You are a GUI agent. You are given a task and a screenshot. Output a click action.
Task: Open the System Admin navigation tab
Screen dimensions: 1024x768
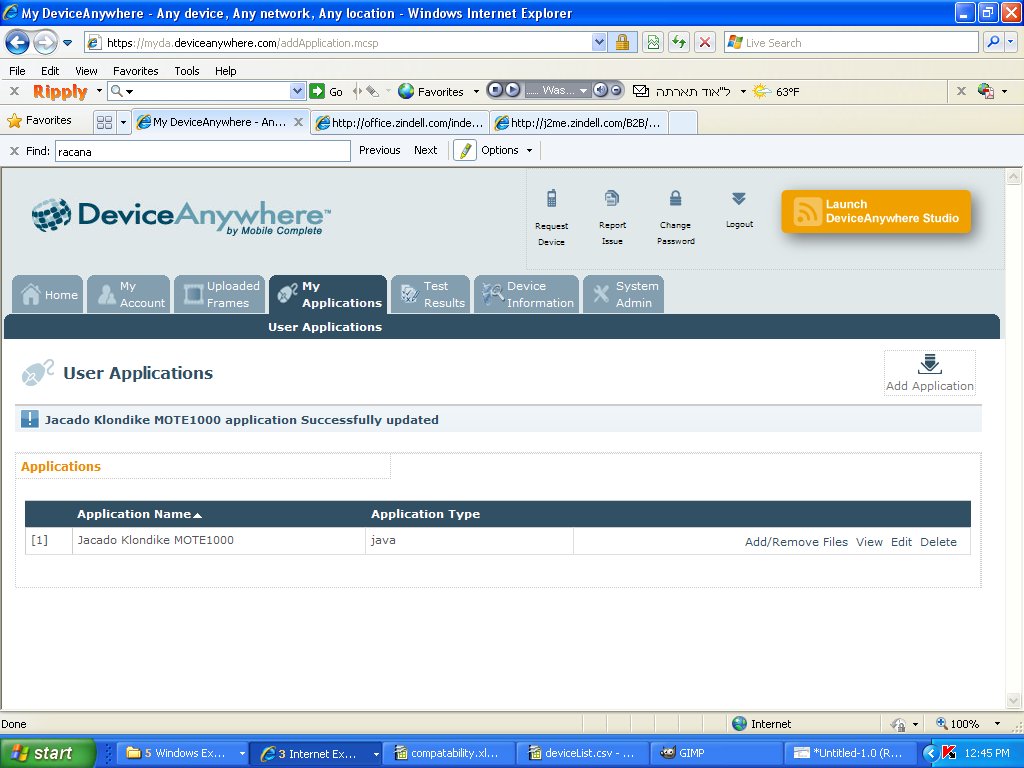(x=624, y=295)
